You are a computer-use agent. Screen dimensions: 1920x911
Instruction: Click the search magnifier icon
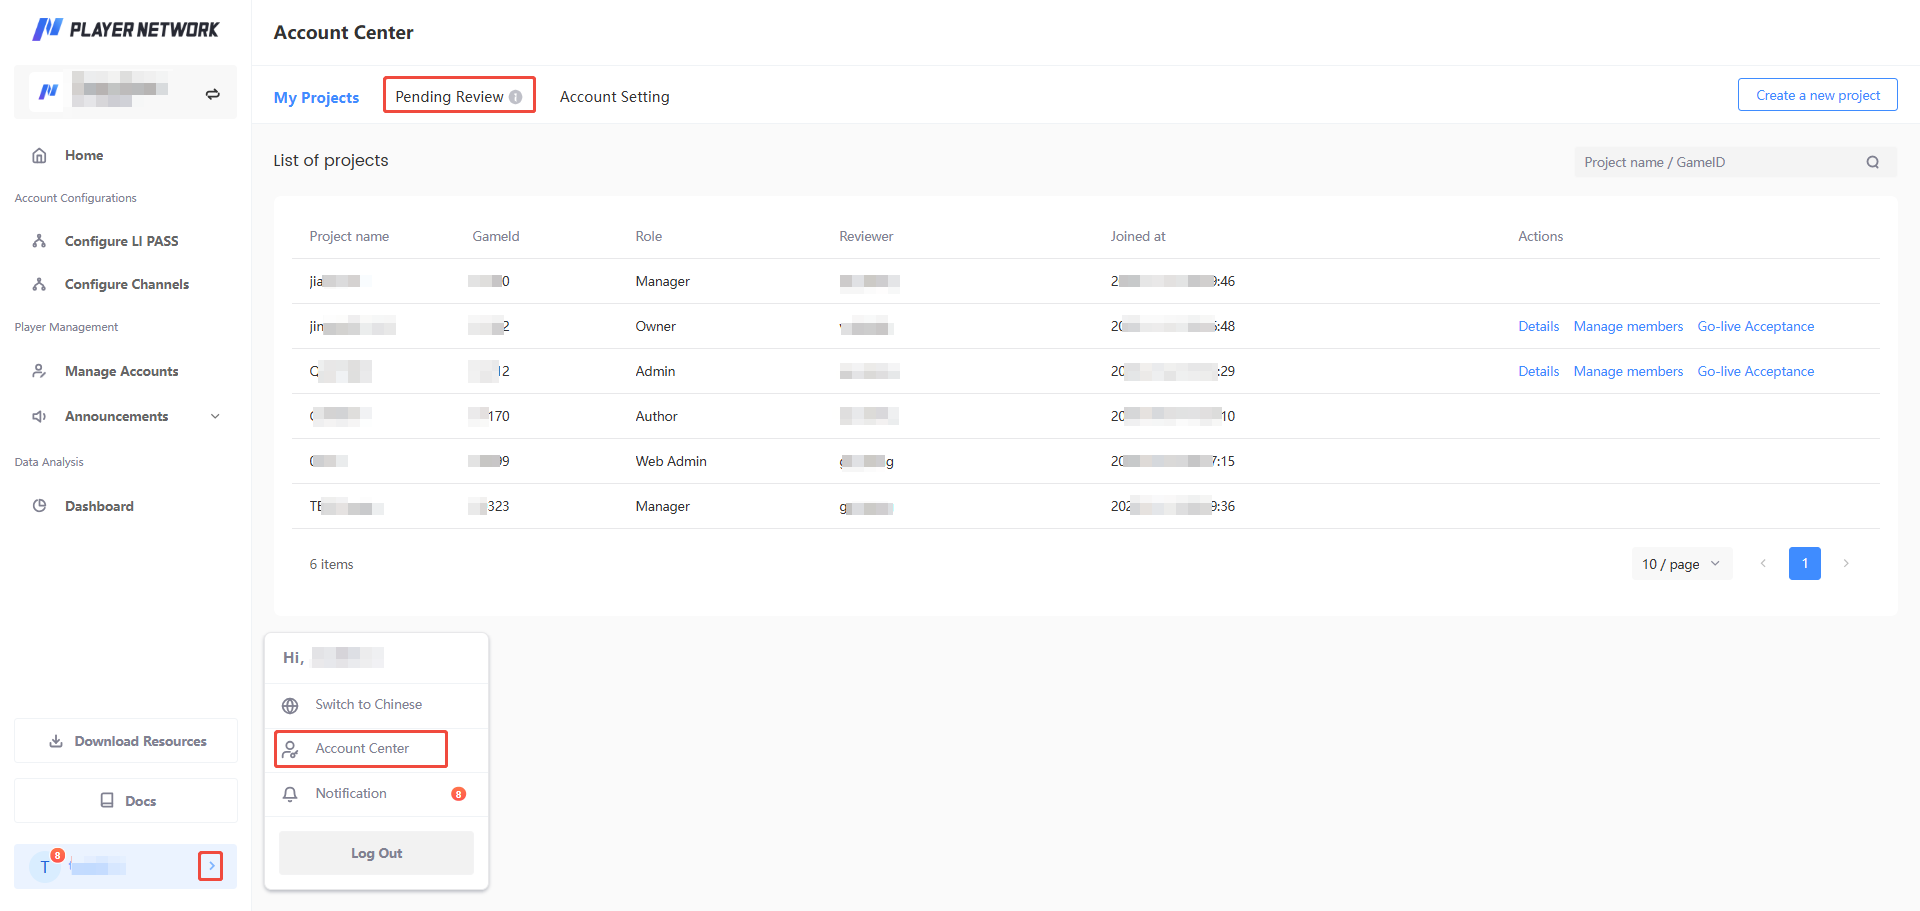1872,162
